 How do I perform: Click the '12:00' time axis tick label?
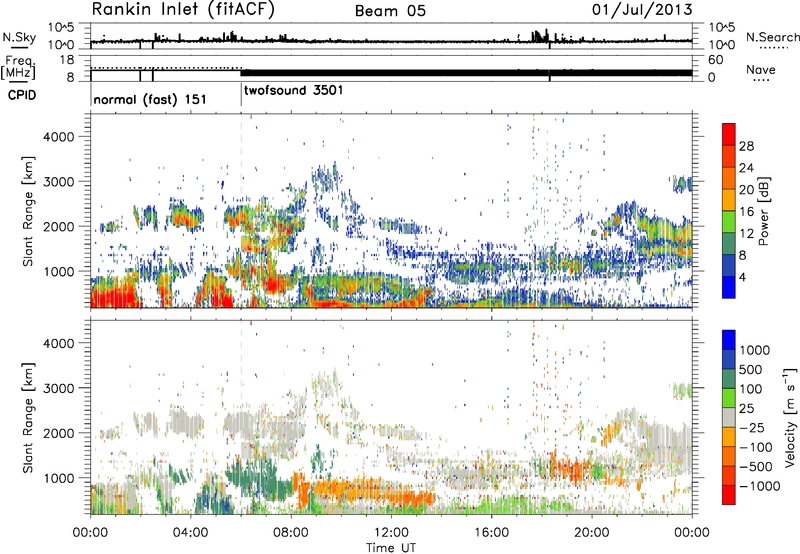tap(391, 533)
